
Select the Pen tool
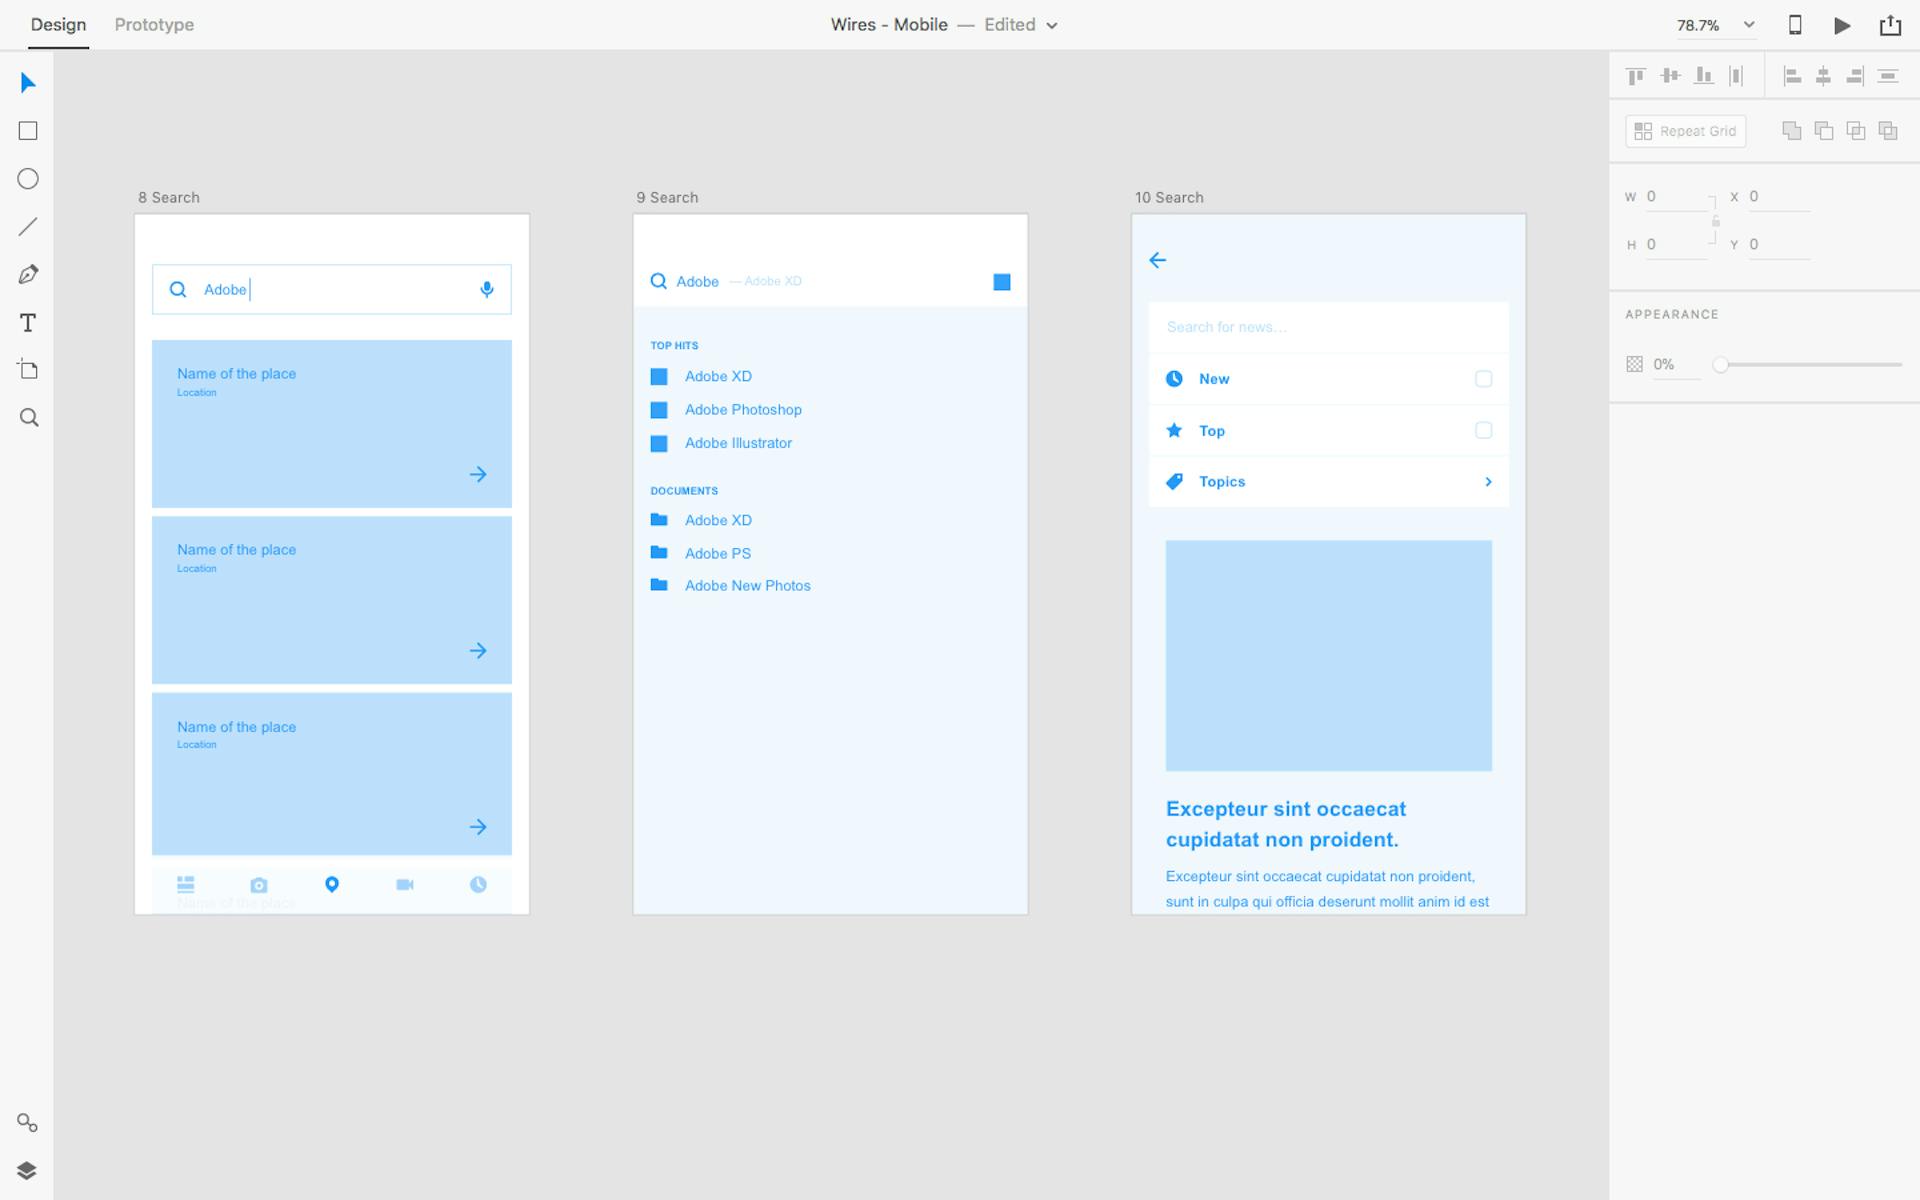[x=28, y=274]
